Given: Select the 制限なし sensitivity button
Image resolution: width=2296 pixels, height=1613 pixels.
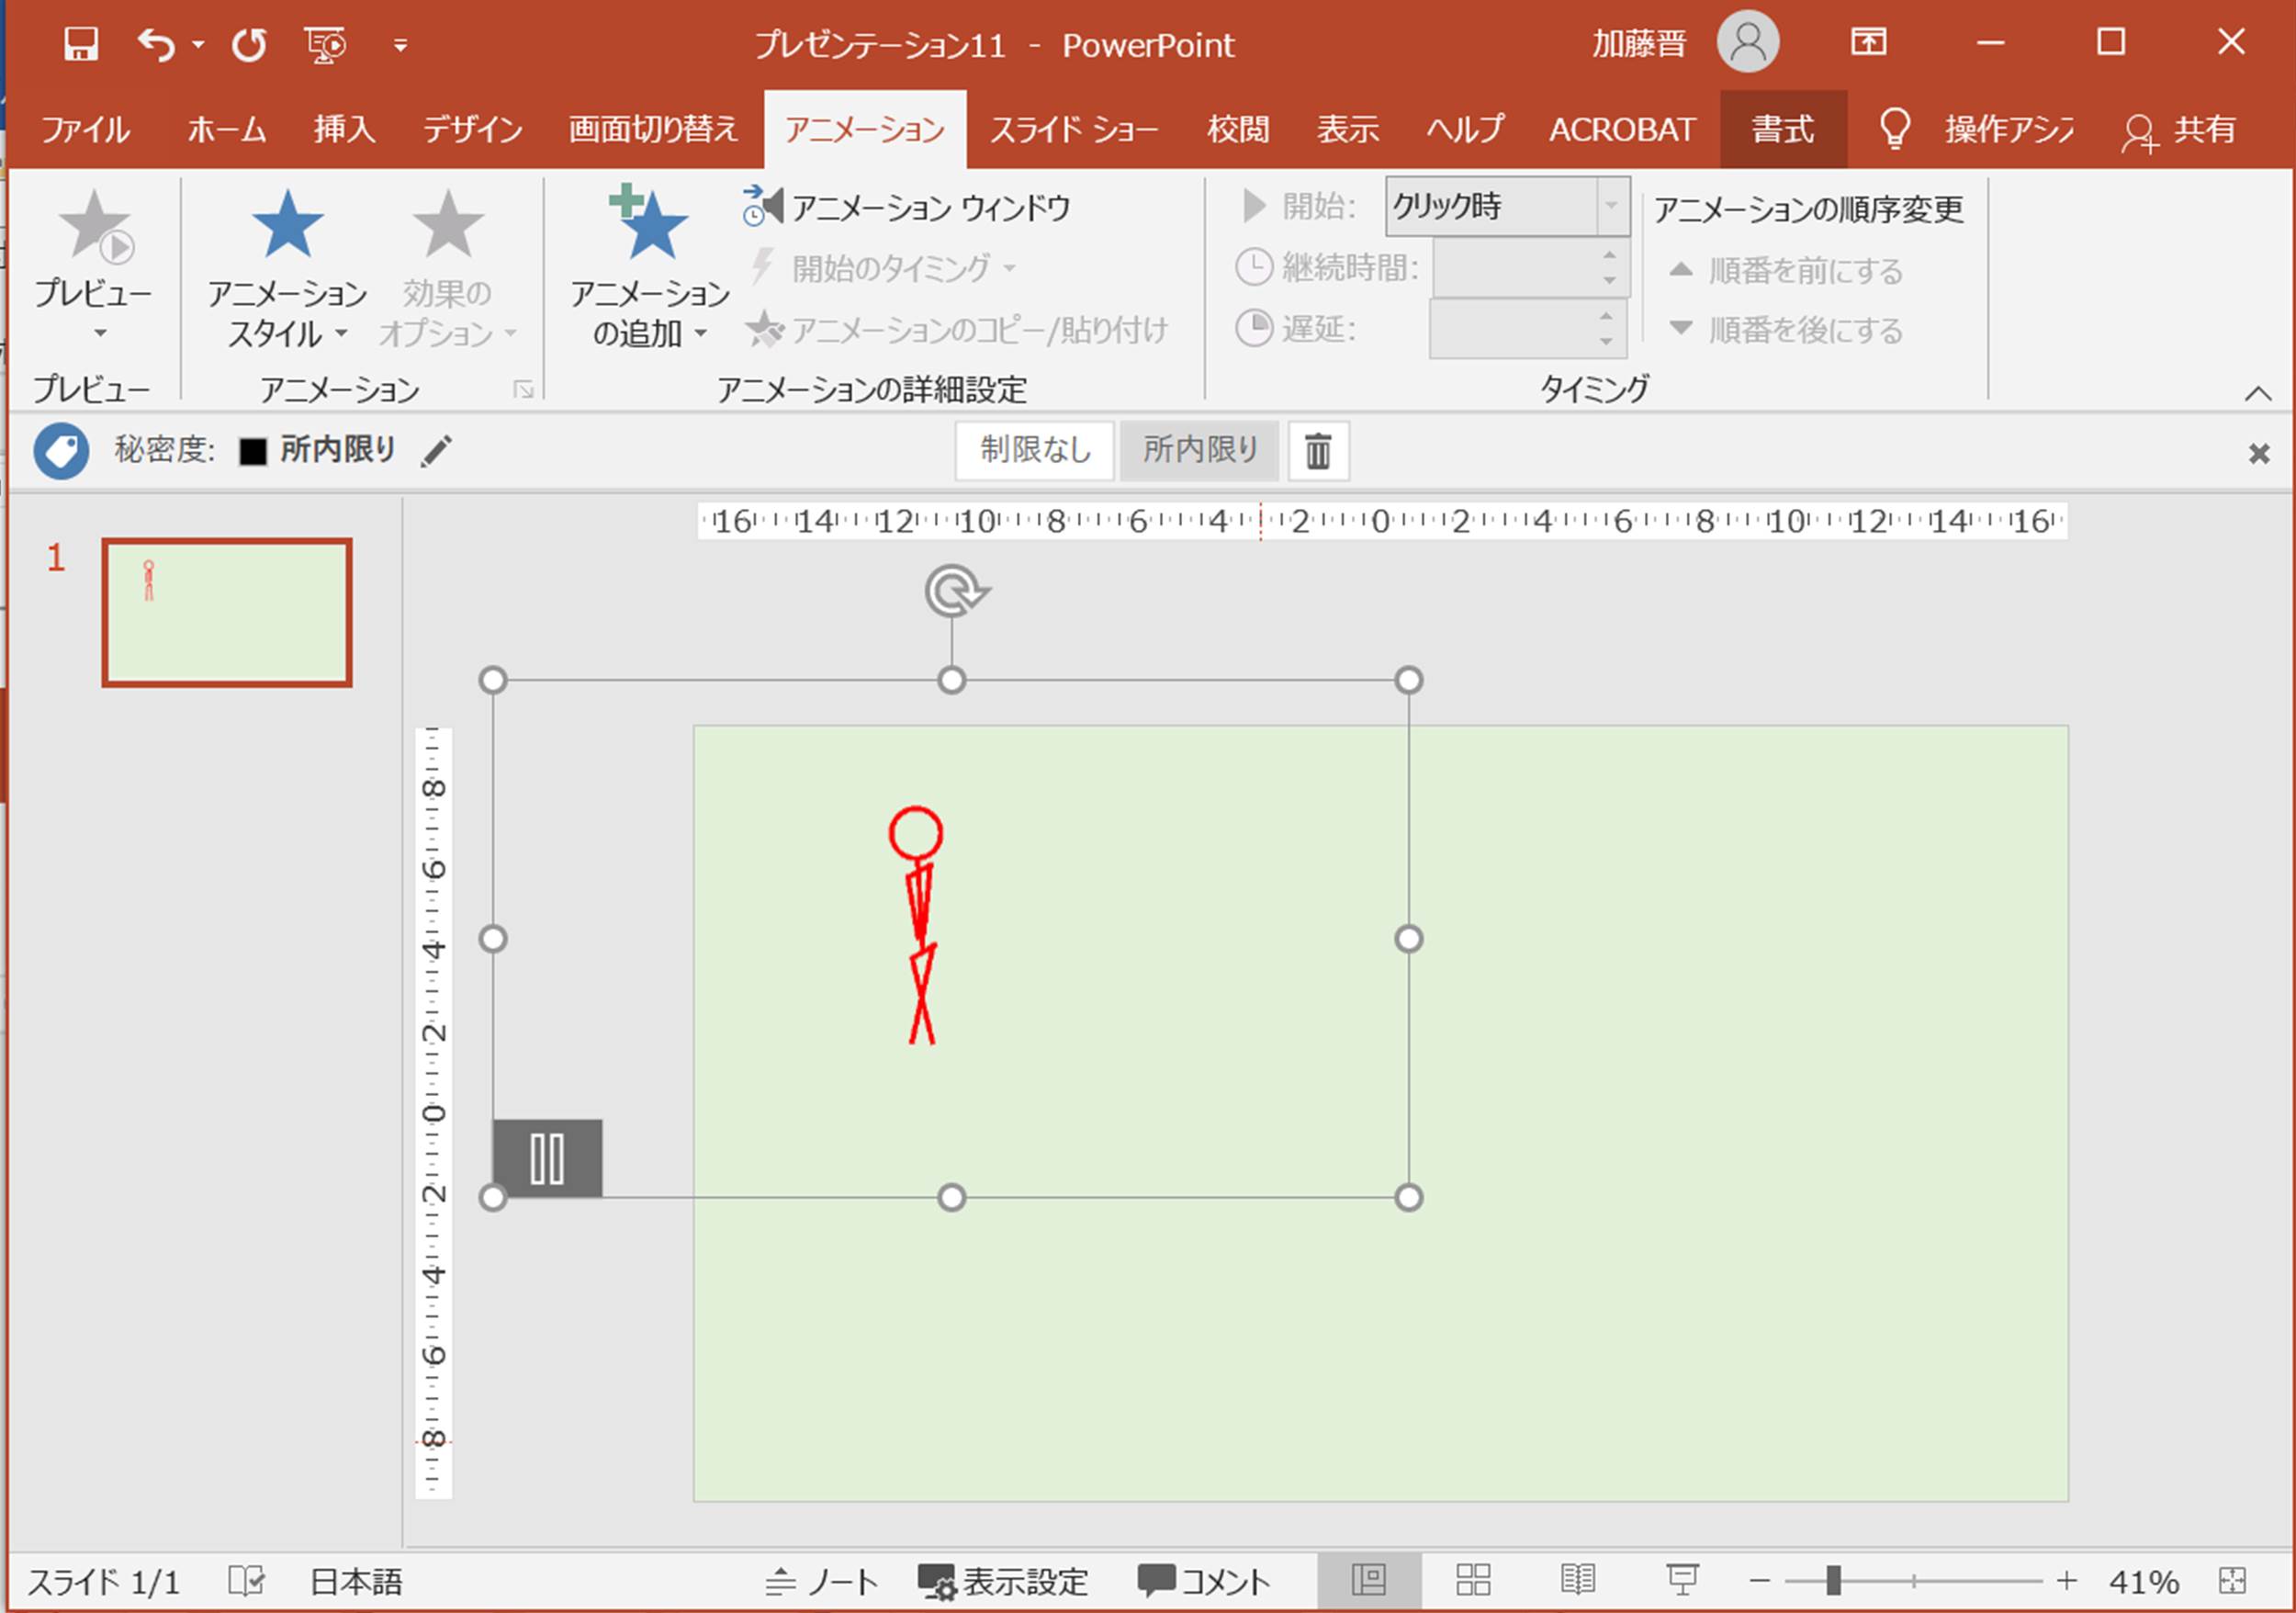Looking at the screenshot, I should pos(1035,450).
